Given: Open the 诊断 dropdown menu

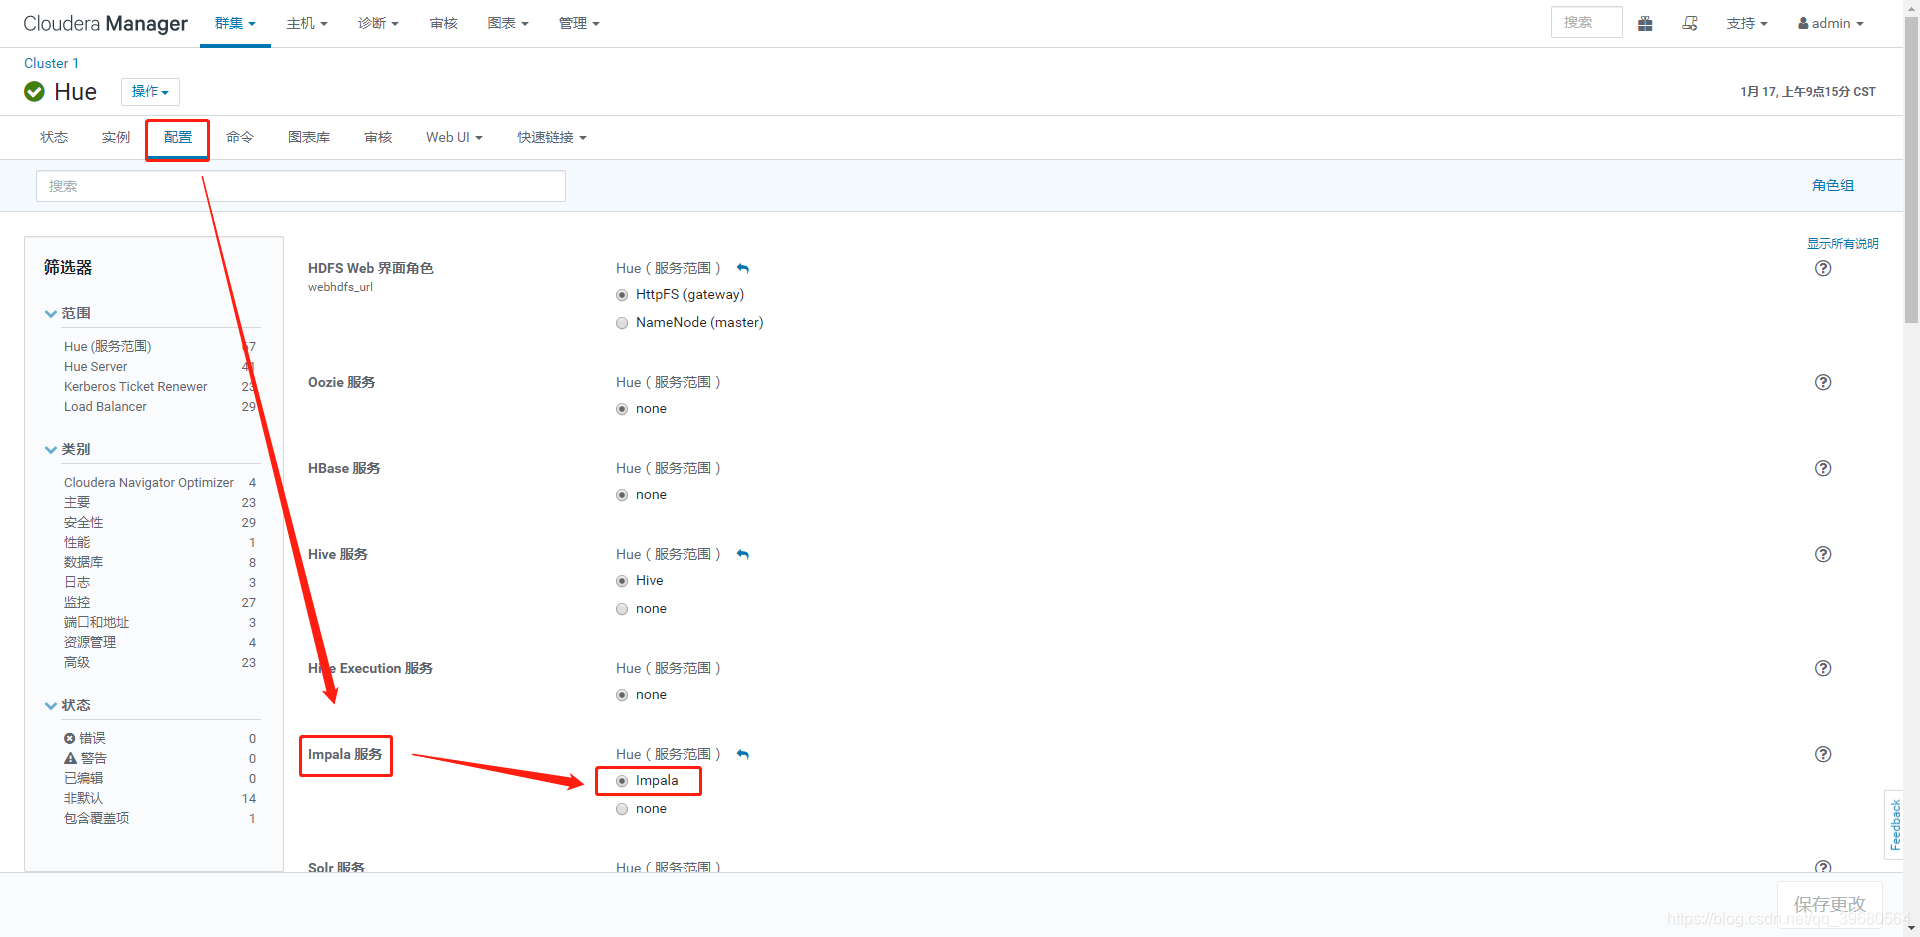Looking at the screenshot, I should coord(378,23).
